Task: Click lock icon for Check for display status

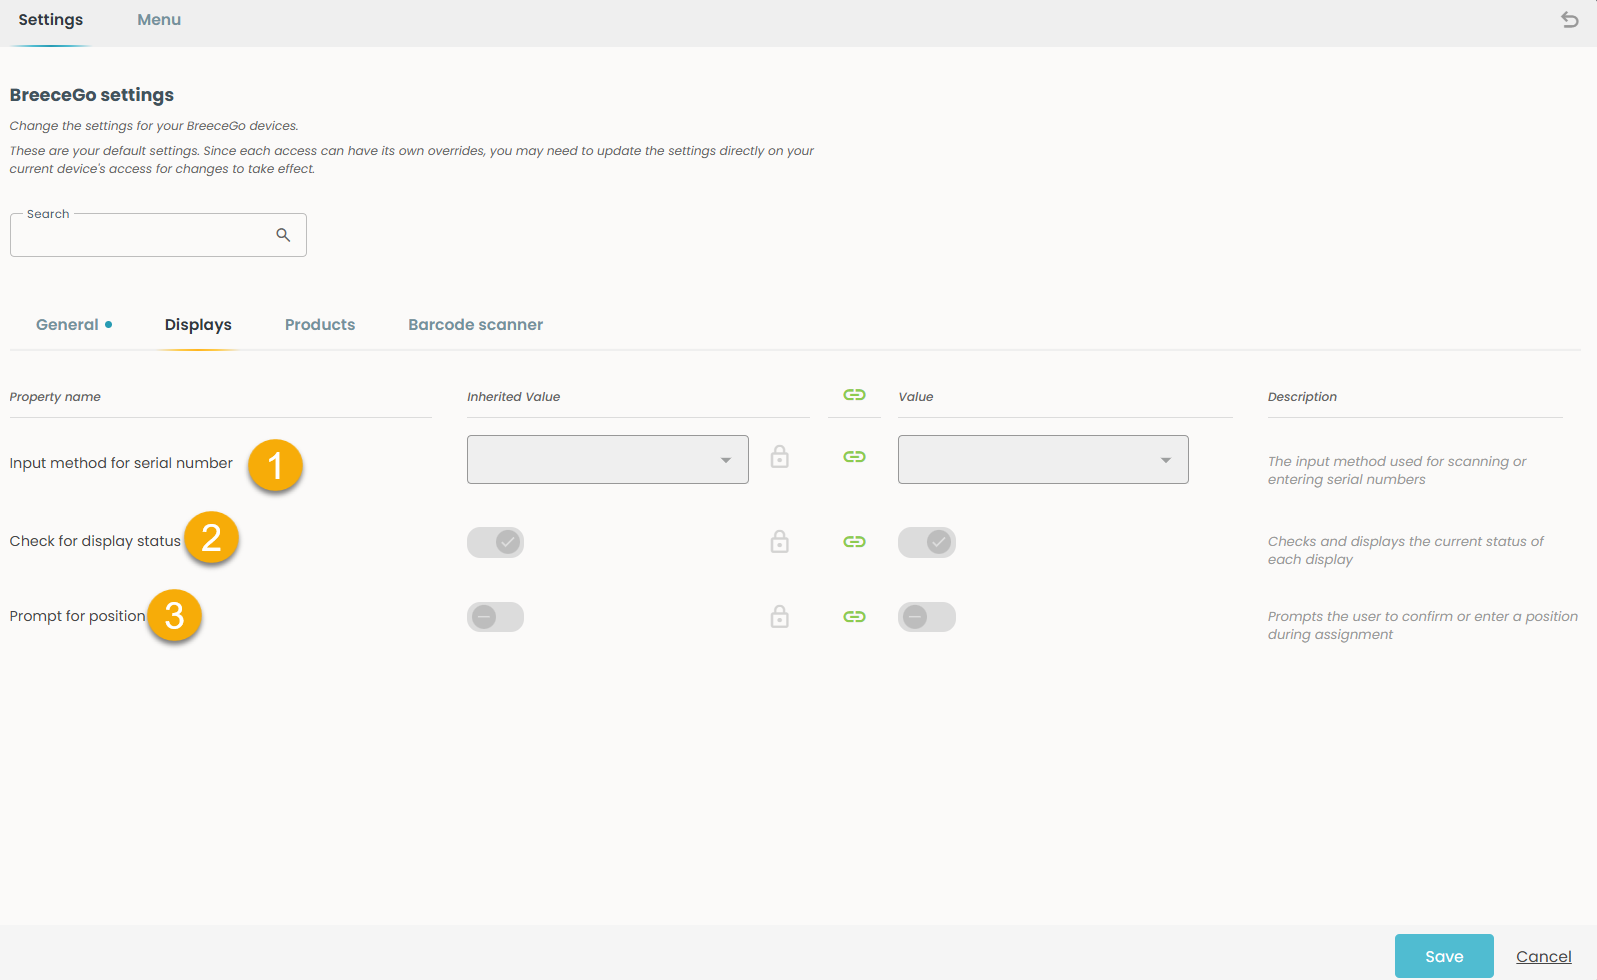Action: [x=780, y=542]
